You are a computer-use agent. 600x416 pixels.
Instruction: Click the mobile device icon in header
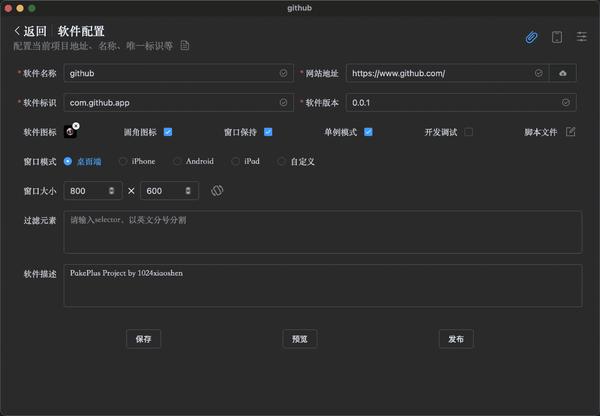click(557, 38)
